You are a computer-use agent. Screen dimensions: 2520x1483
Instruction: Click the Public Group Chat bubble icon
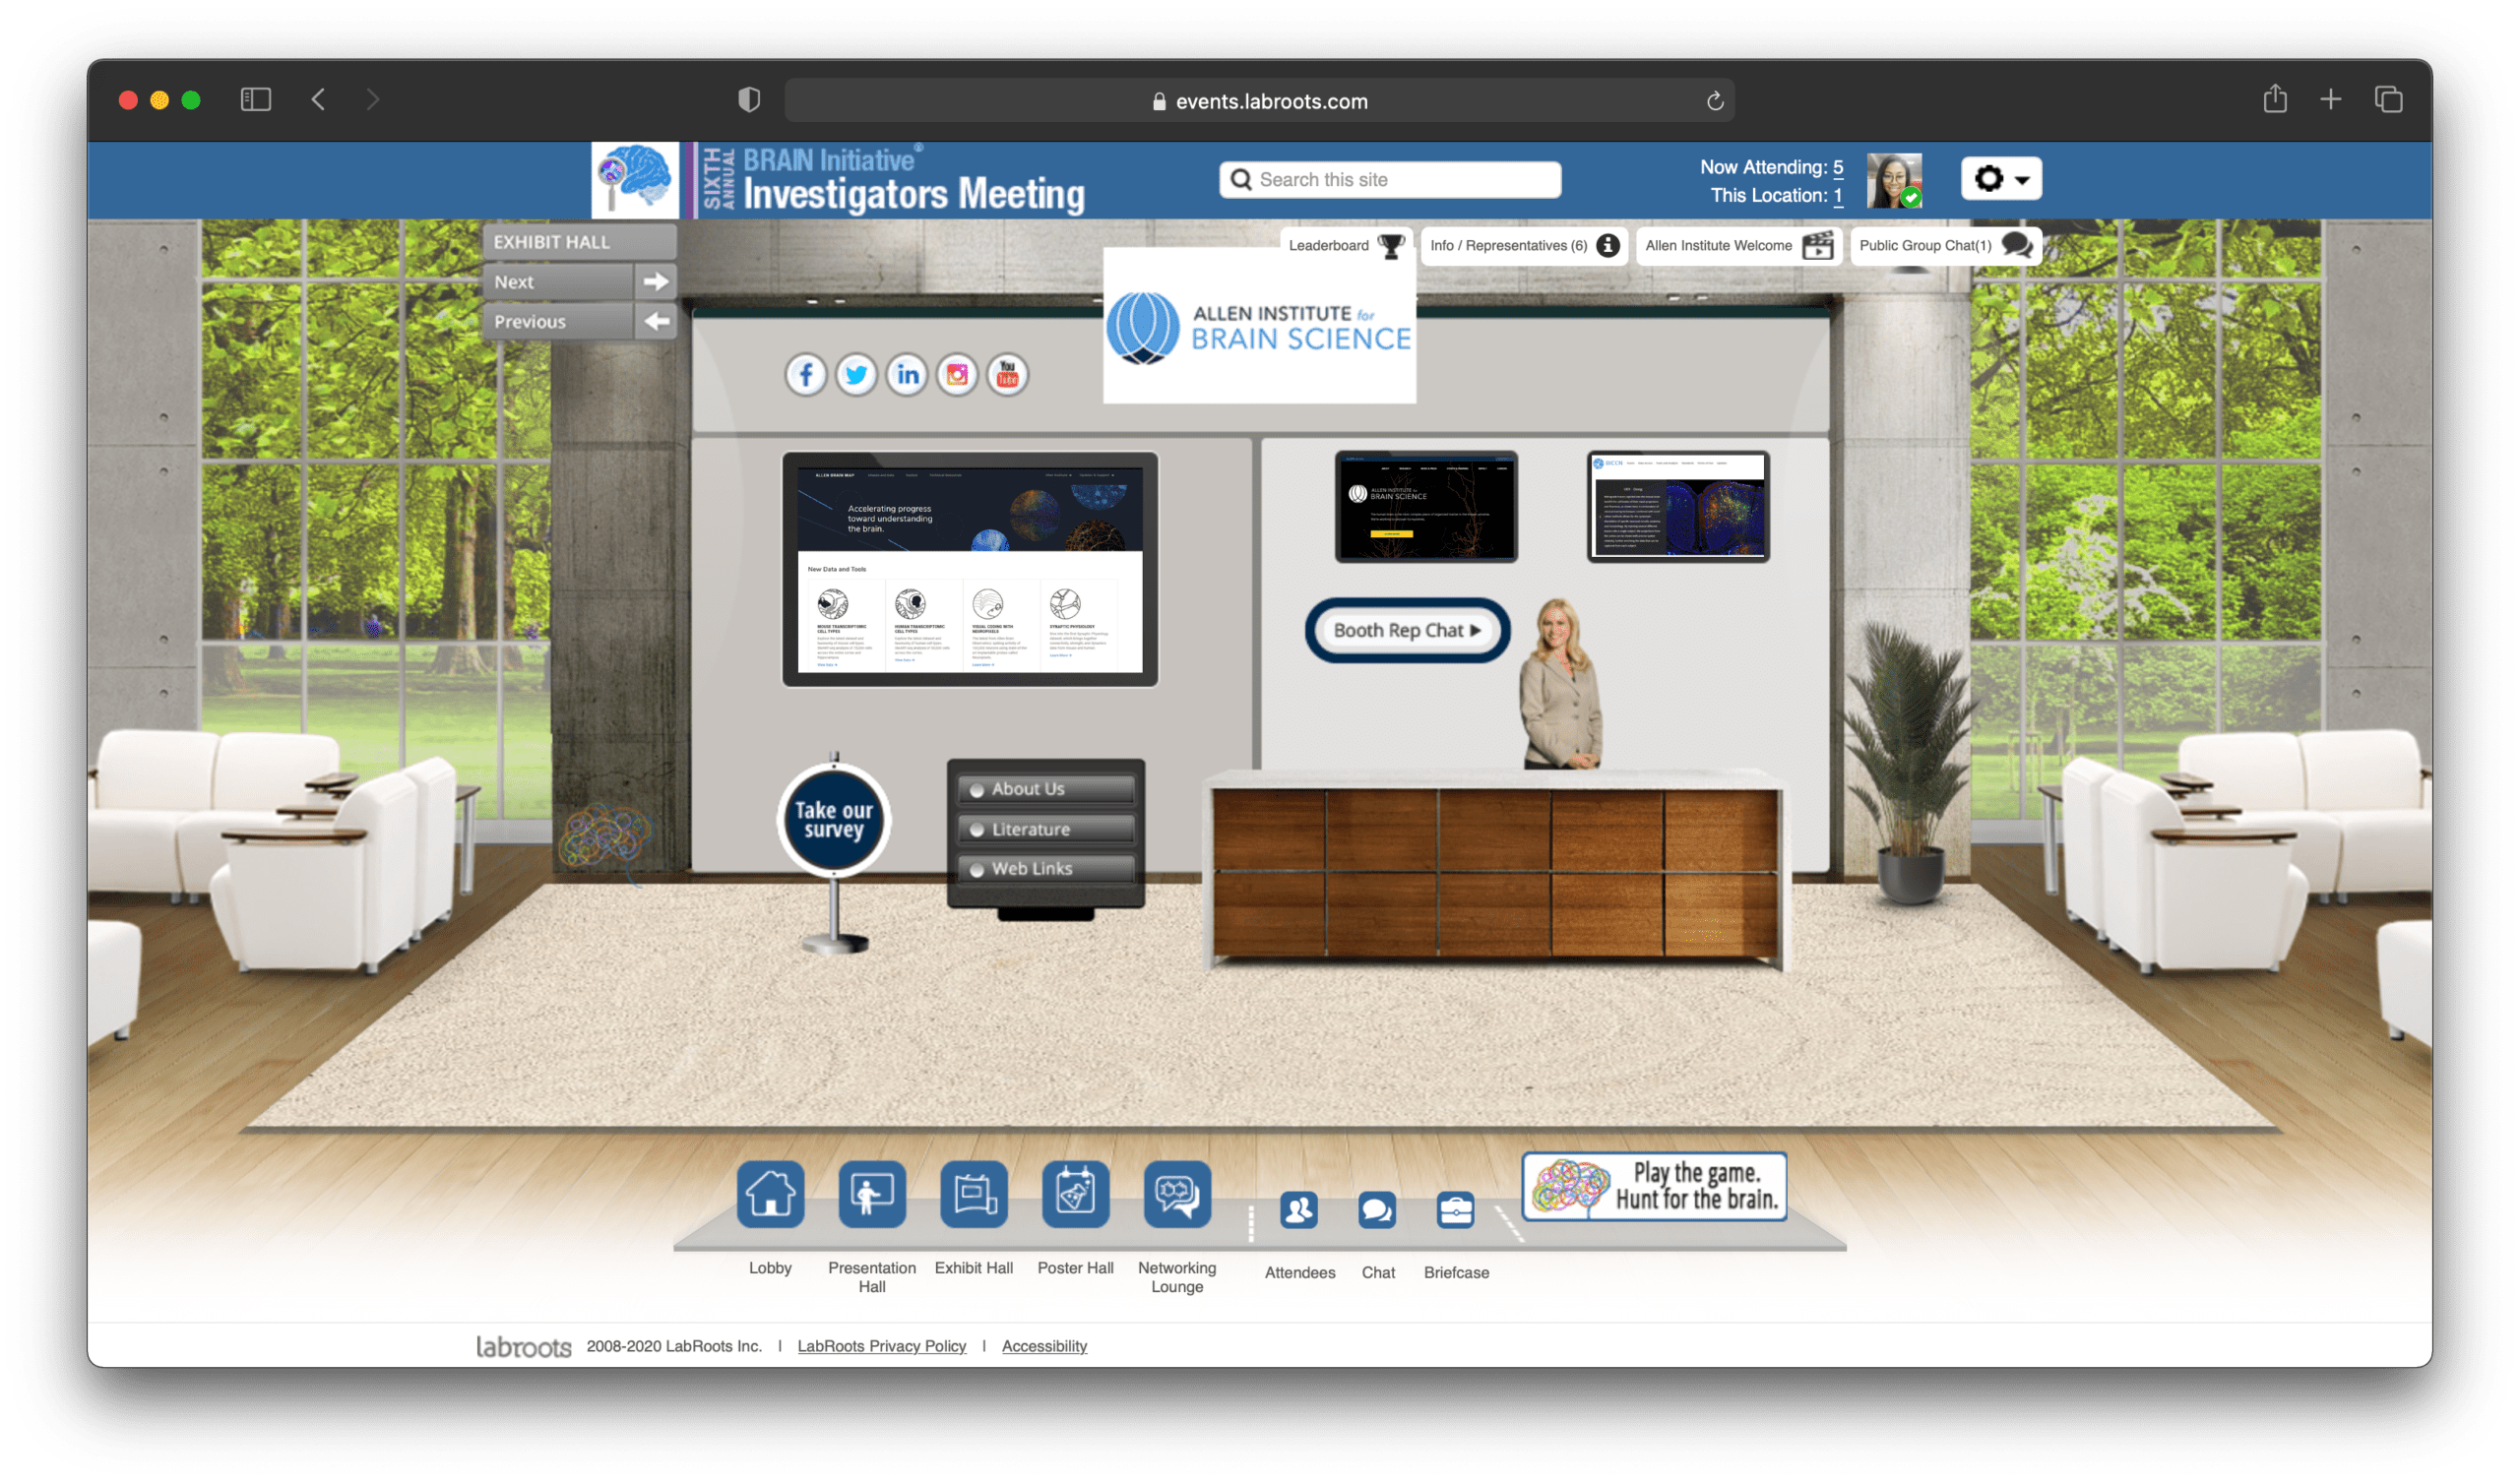click(x=2017, y=246)
